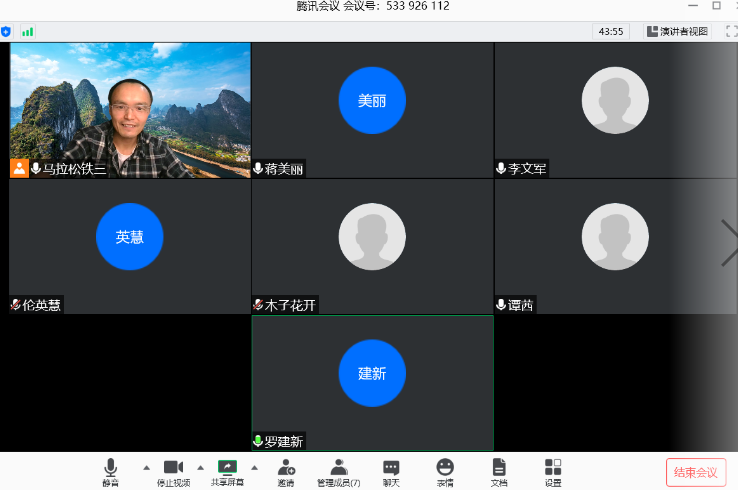Open the Documents (文档) panel
Image resolution: width=738 pixels, height=490 pixels.
[x=499, y=468]
